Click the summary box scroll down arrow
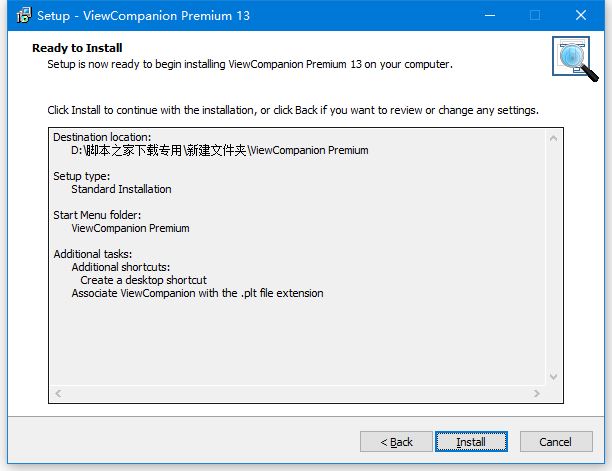Image resolution: width=612 pixels, height=471 pixels. point(553,377)
